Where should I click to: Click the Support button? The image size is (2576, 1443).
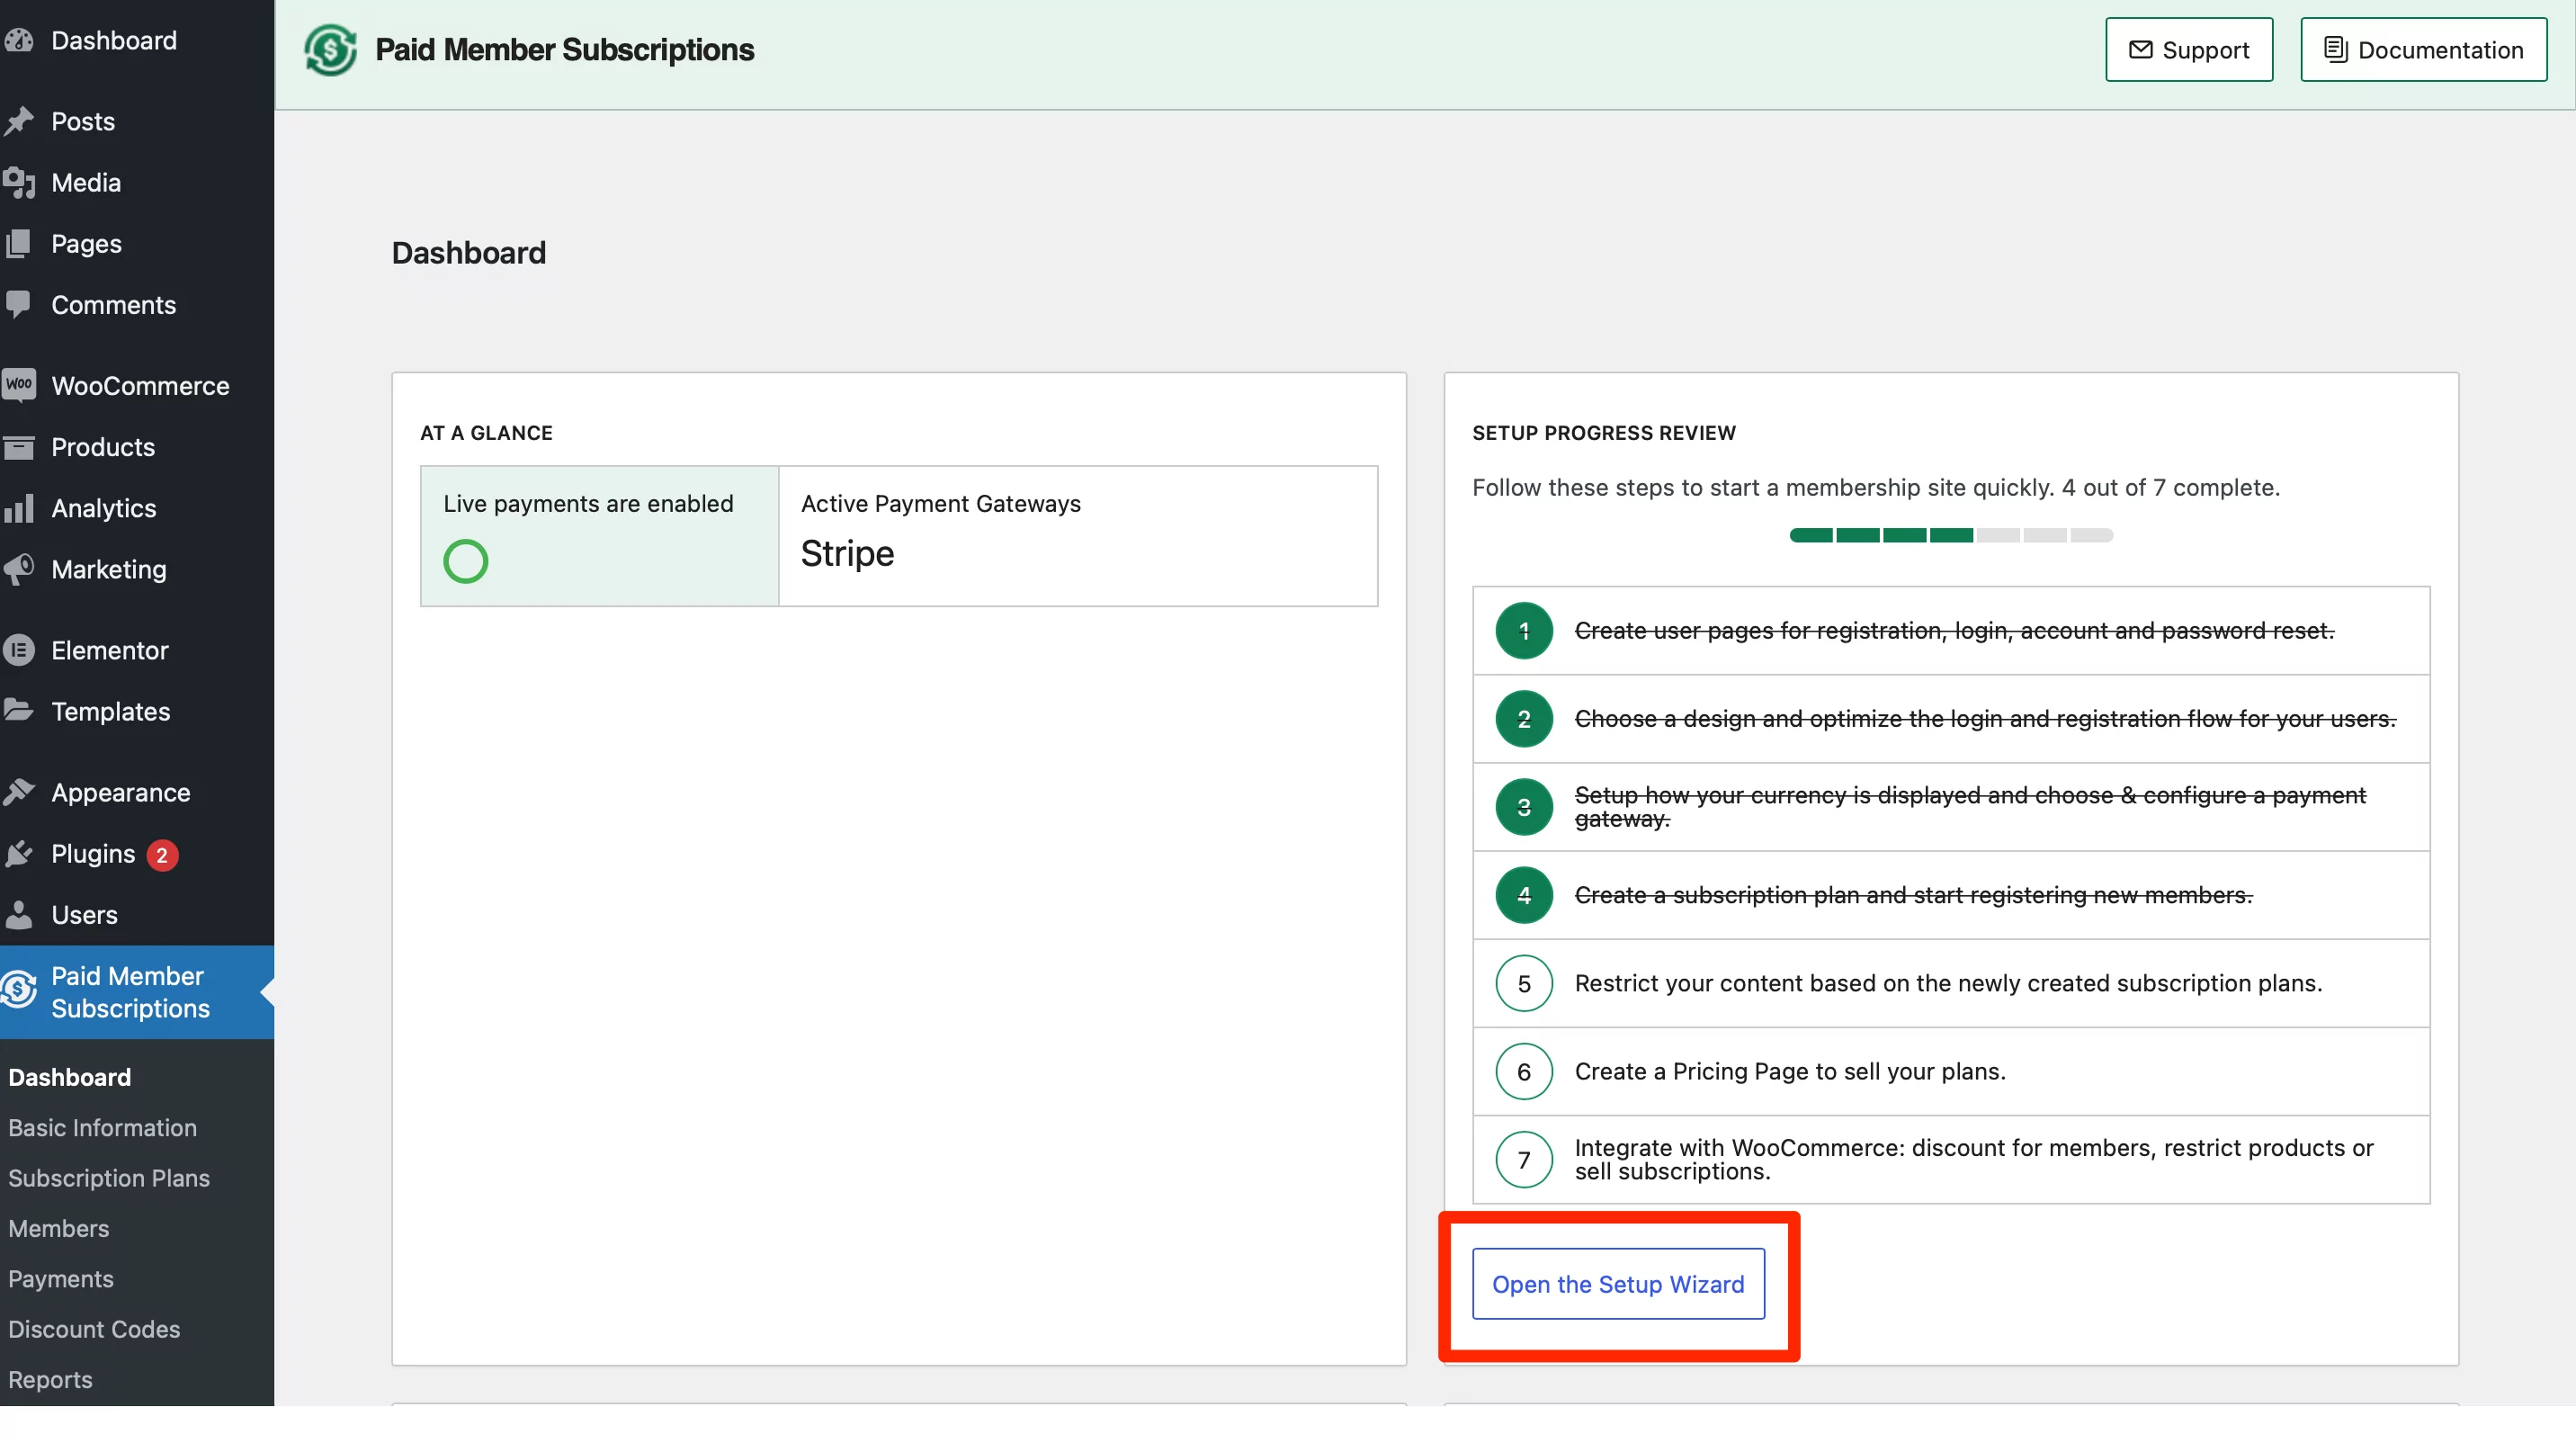click(2188, 48)
